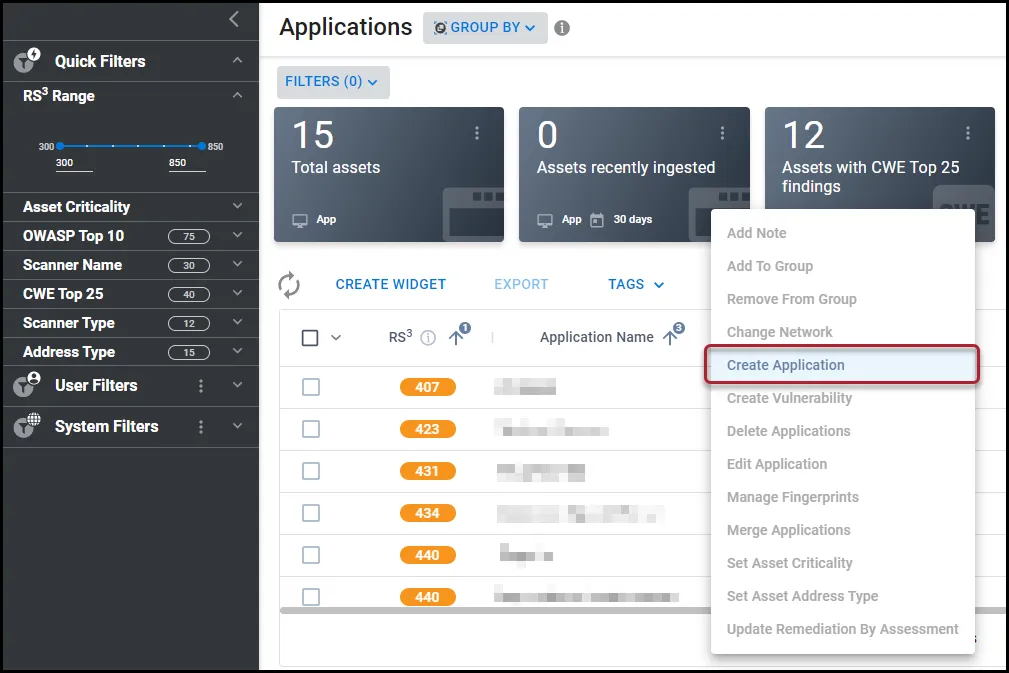Screen dimensions: 1009x673
Task: Collapse the RS3 Range section
Action: click(x=237, y=95)
